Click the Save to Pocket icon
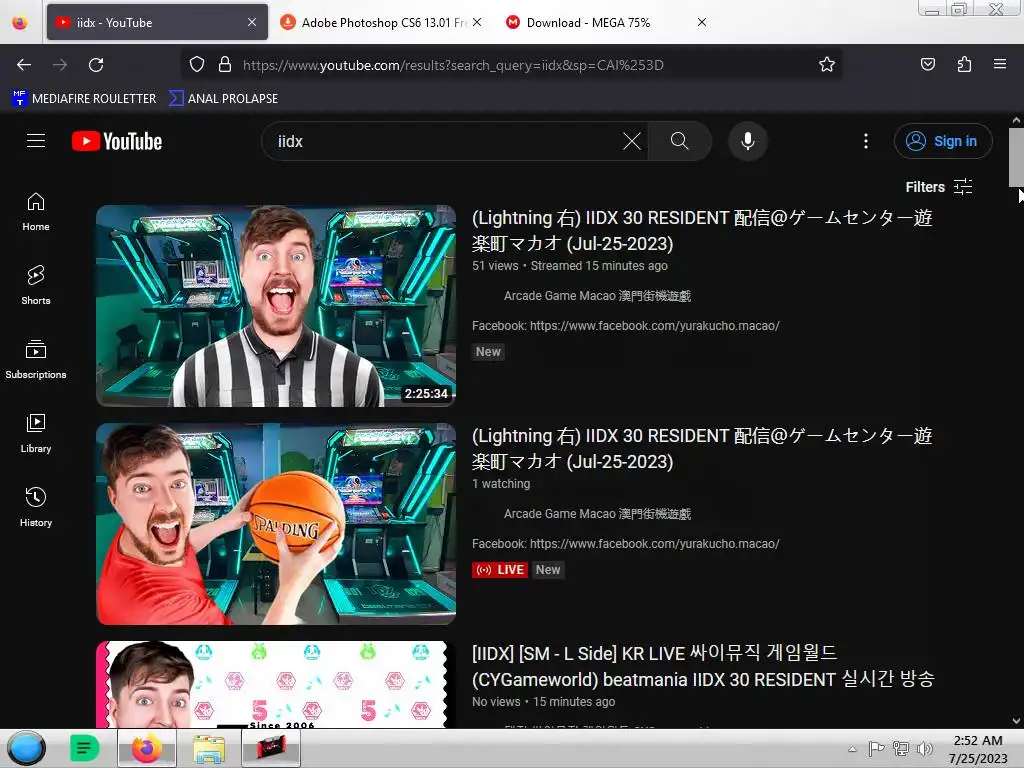The height and width of the screenshot is (768, 1024). (x=927, y=65)
